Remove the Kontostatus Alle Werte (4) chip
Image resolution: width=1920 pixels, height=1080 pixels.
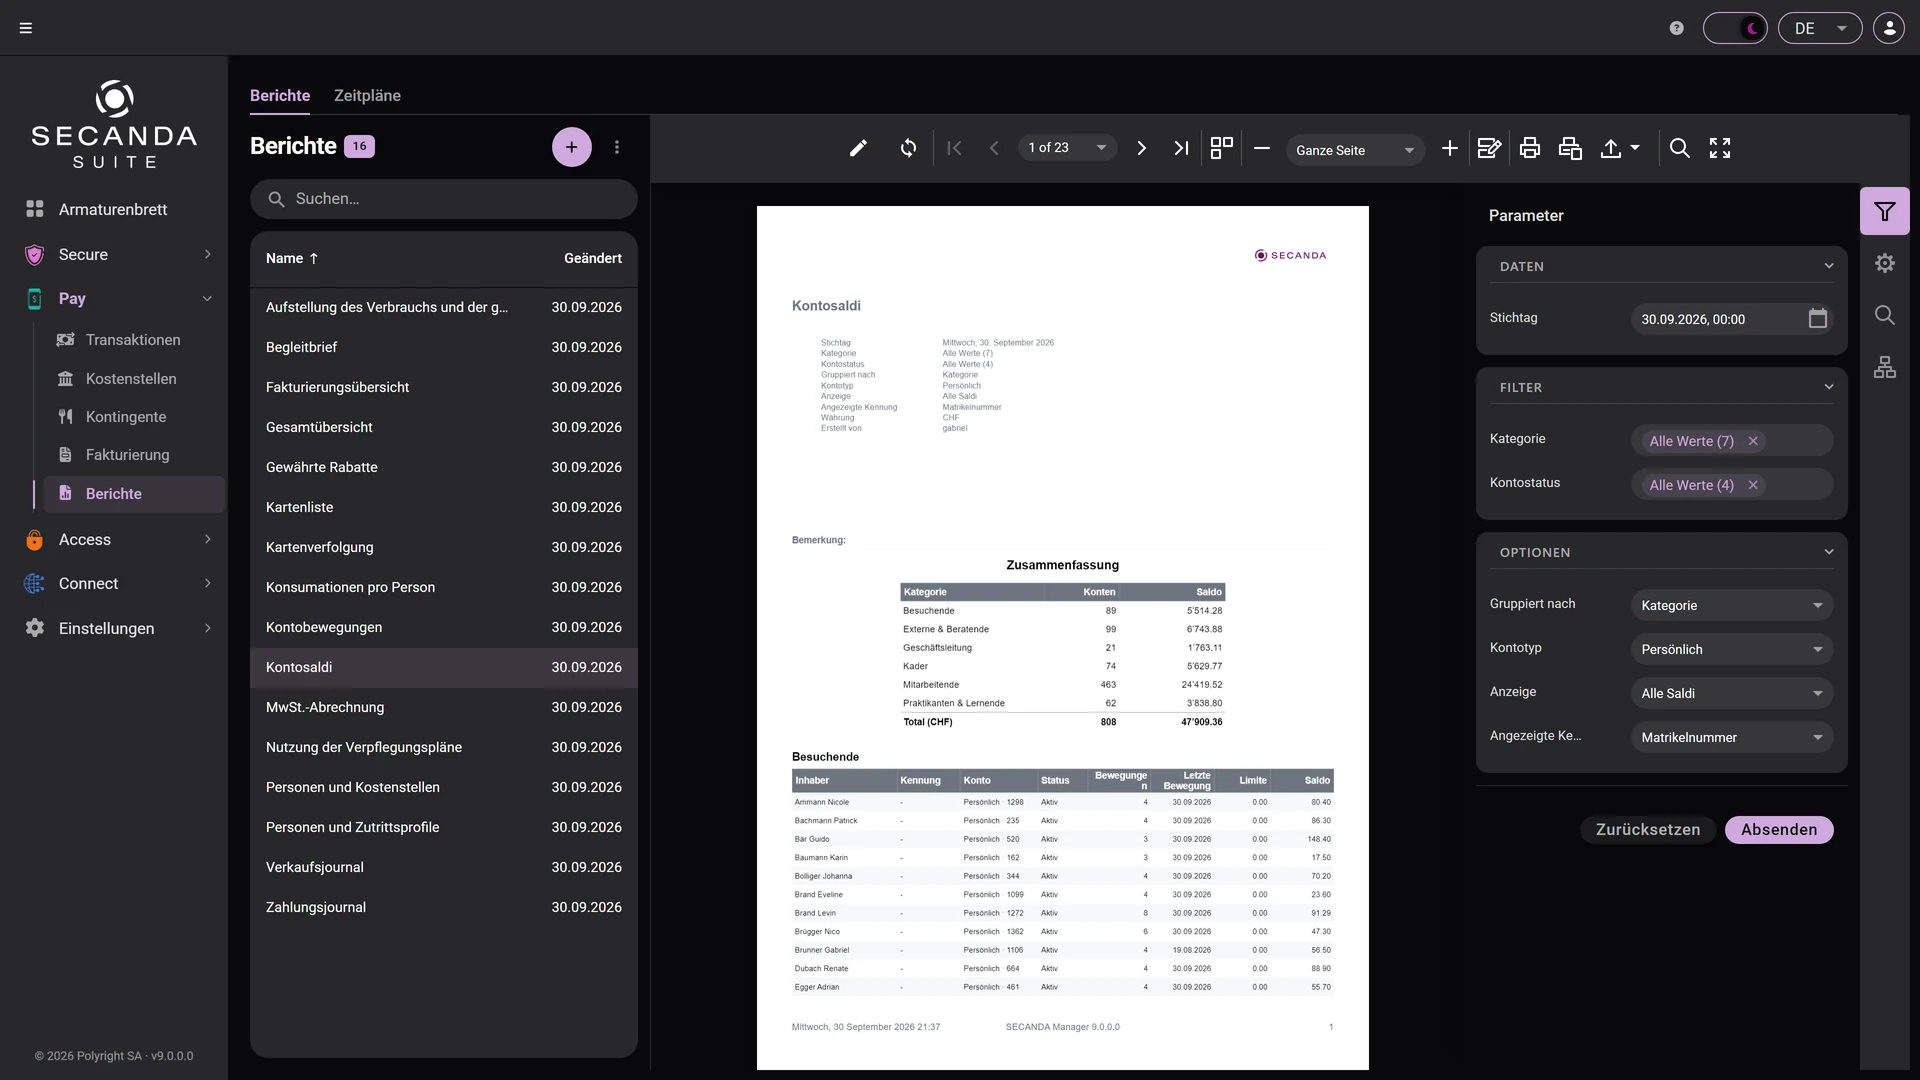1753,485
